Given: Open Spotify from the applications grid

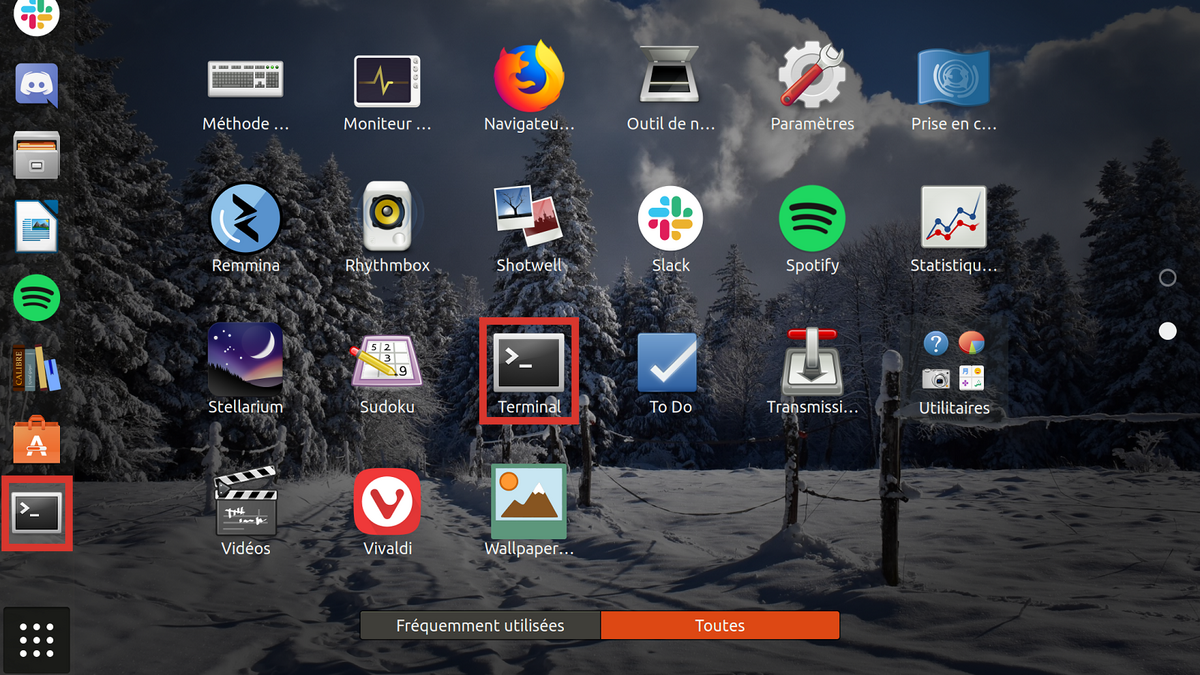Looking at the screenshot, I should pyautogui.click(x=812, y=218).
